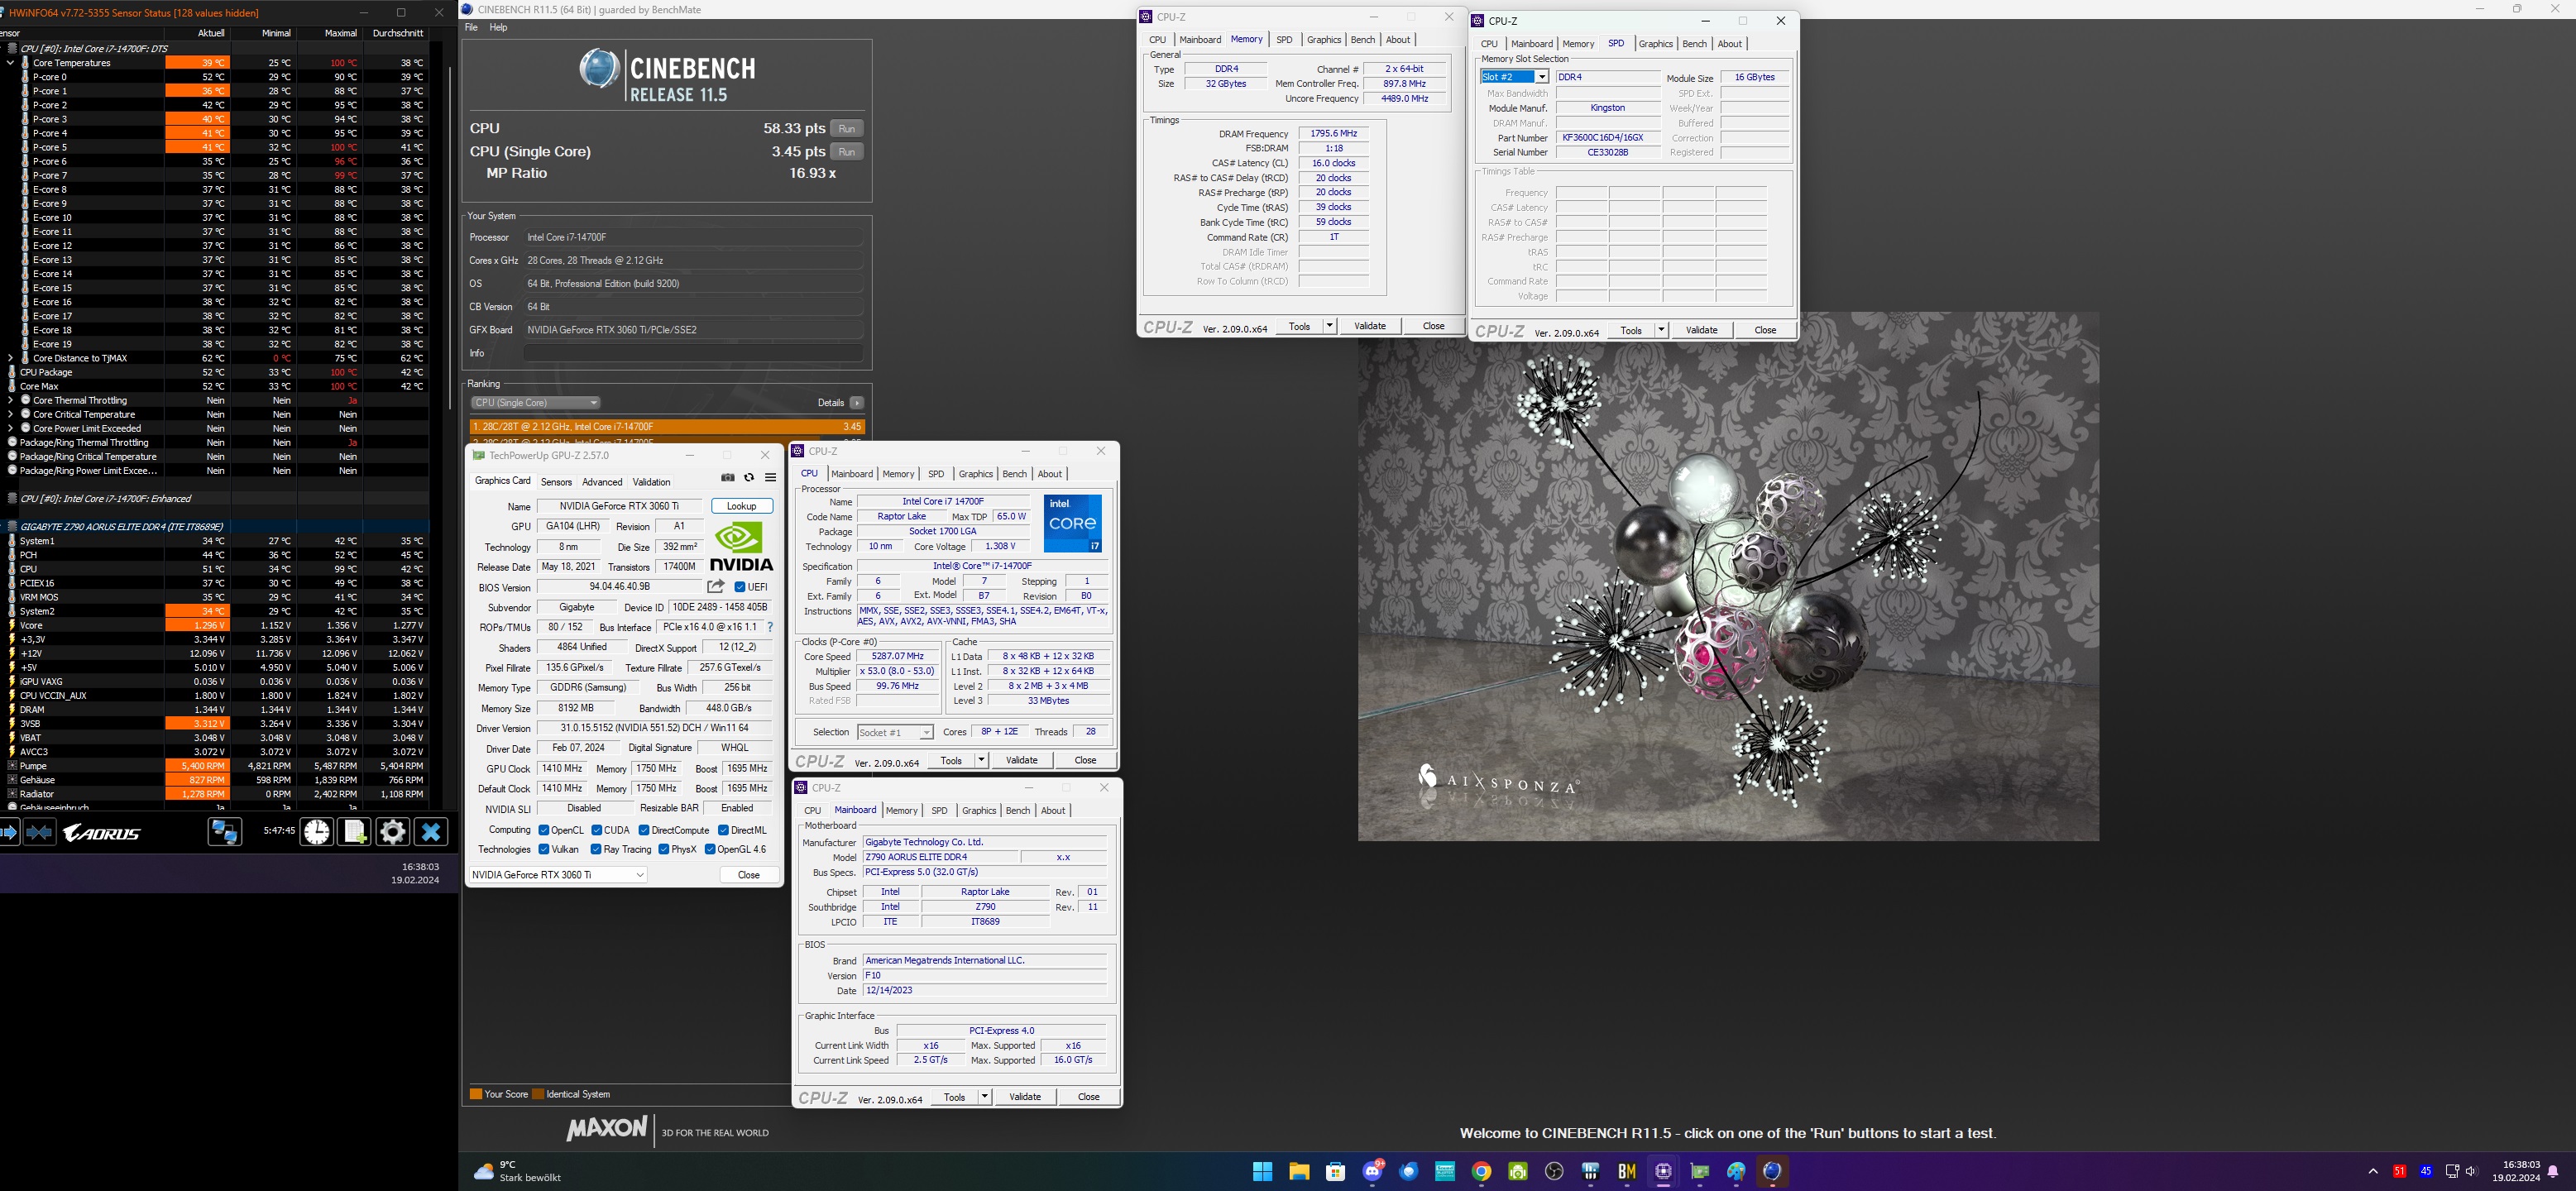Viewport: 2576px width, 1191px height.
Task: Click the Close button in GPU-Z
Action: (749, 875)
